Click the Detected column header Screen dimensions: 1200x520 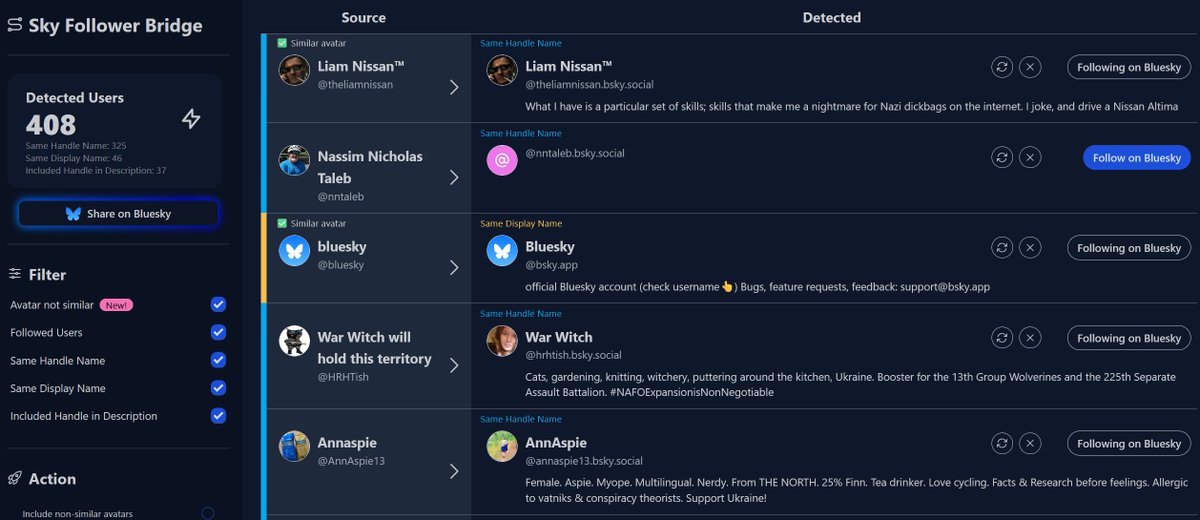[x=831, y=17]
